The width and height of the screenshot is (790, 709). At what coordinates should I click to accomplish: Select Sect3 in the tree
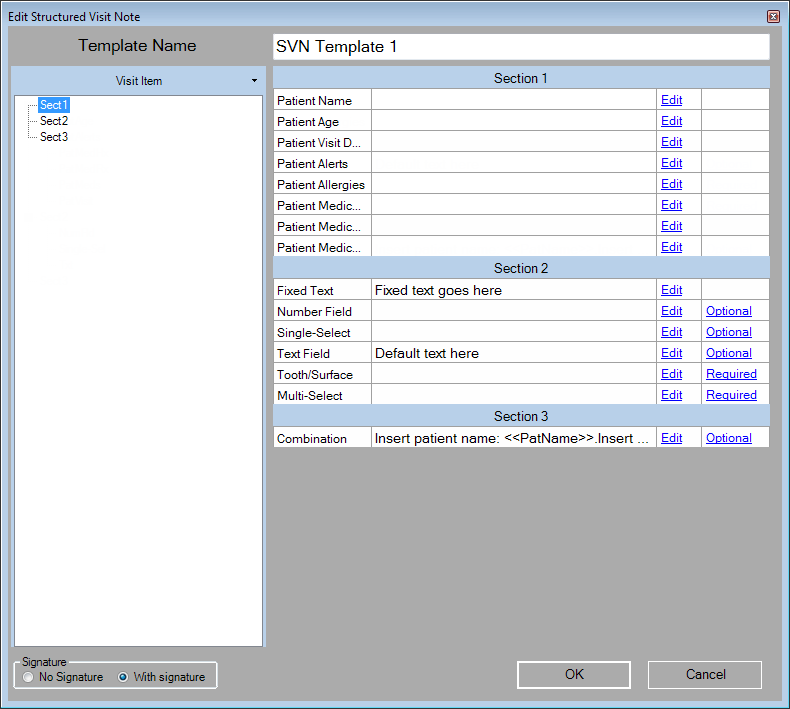point(54,137)
